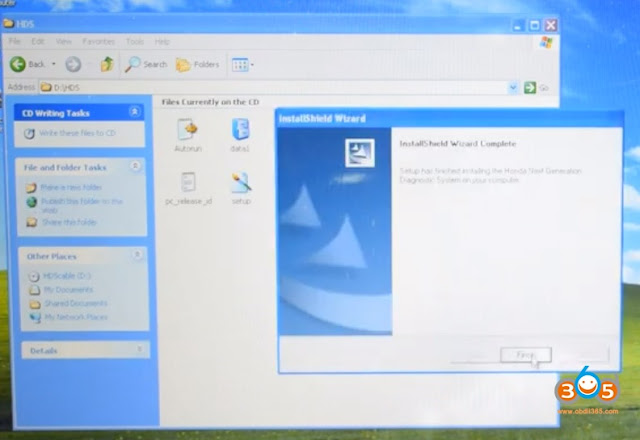Viewport: 640px width, 440px height.
Task: Click the HDS folder icon in title bar
Action: [9, 23]
